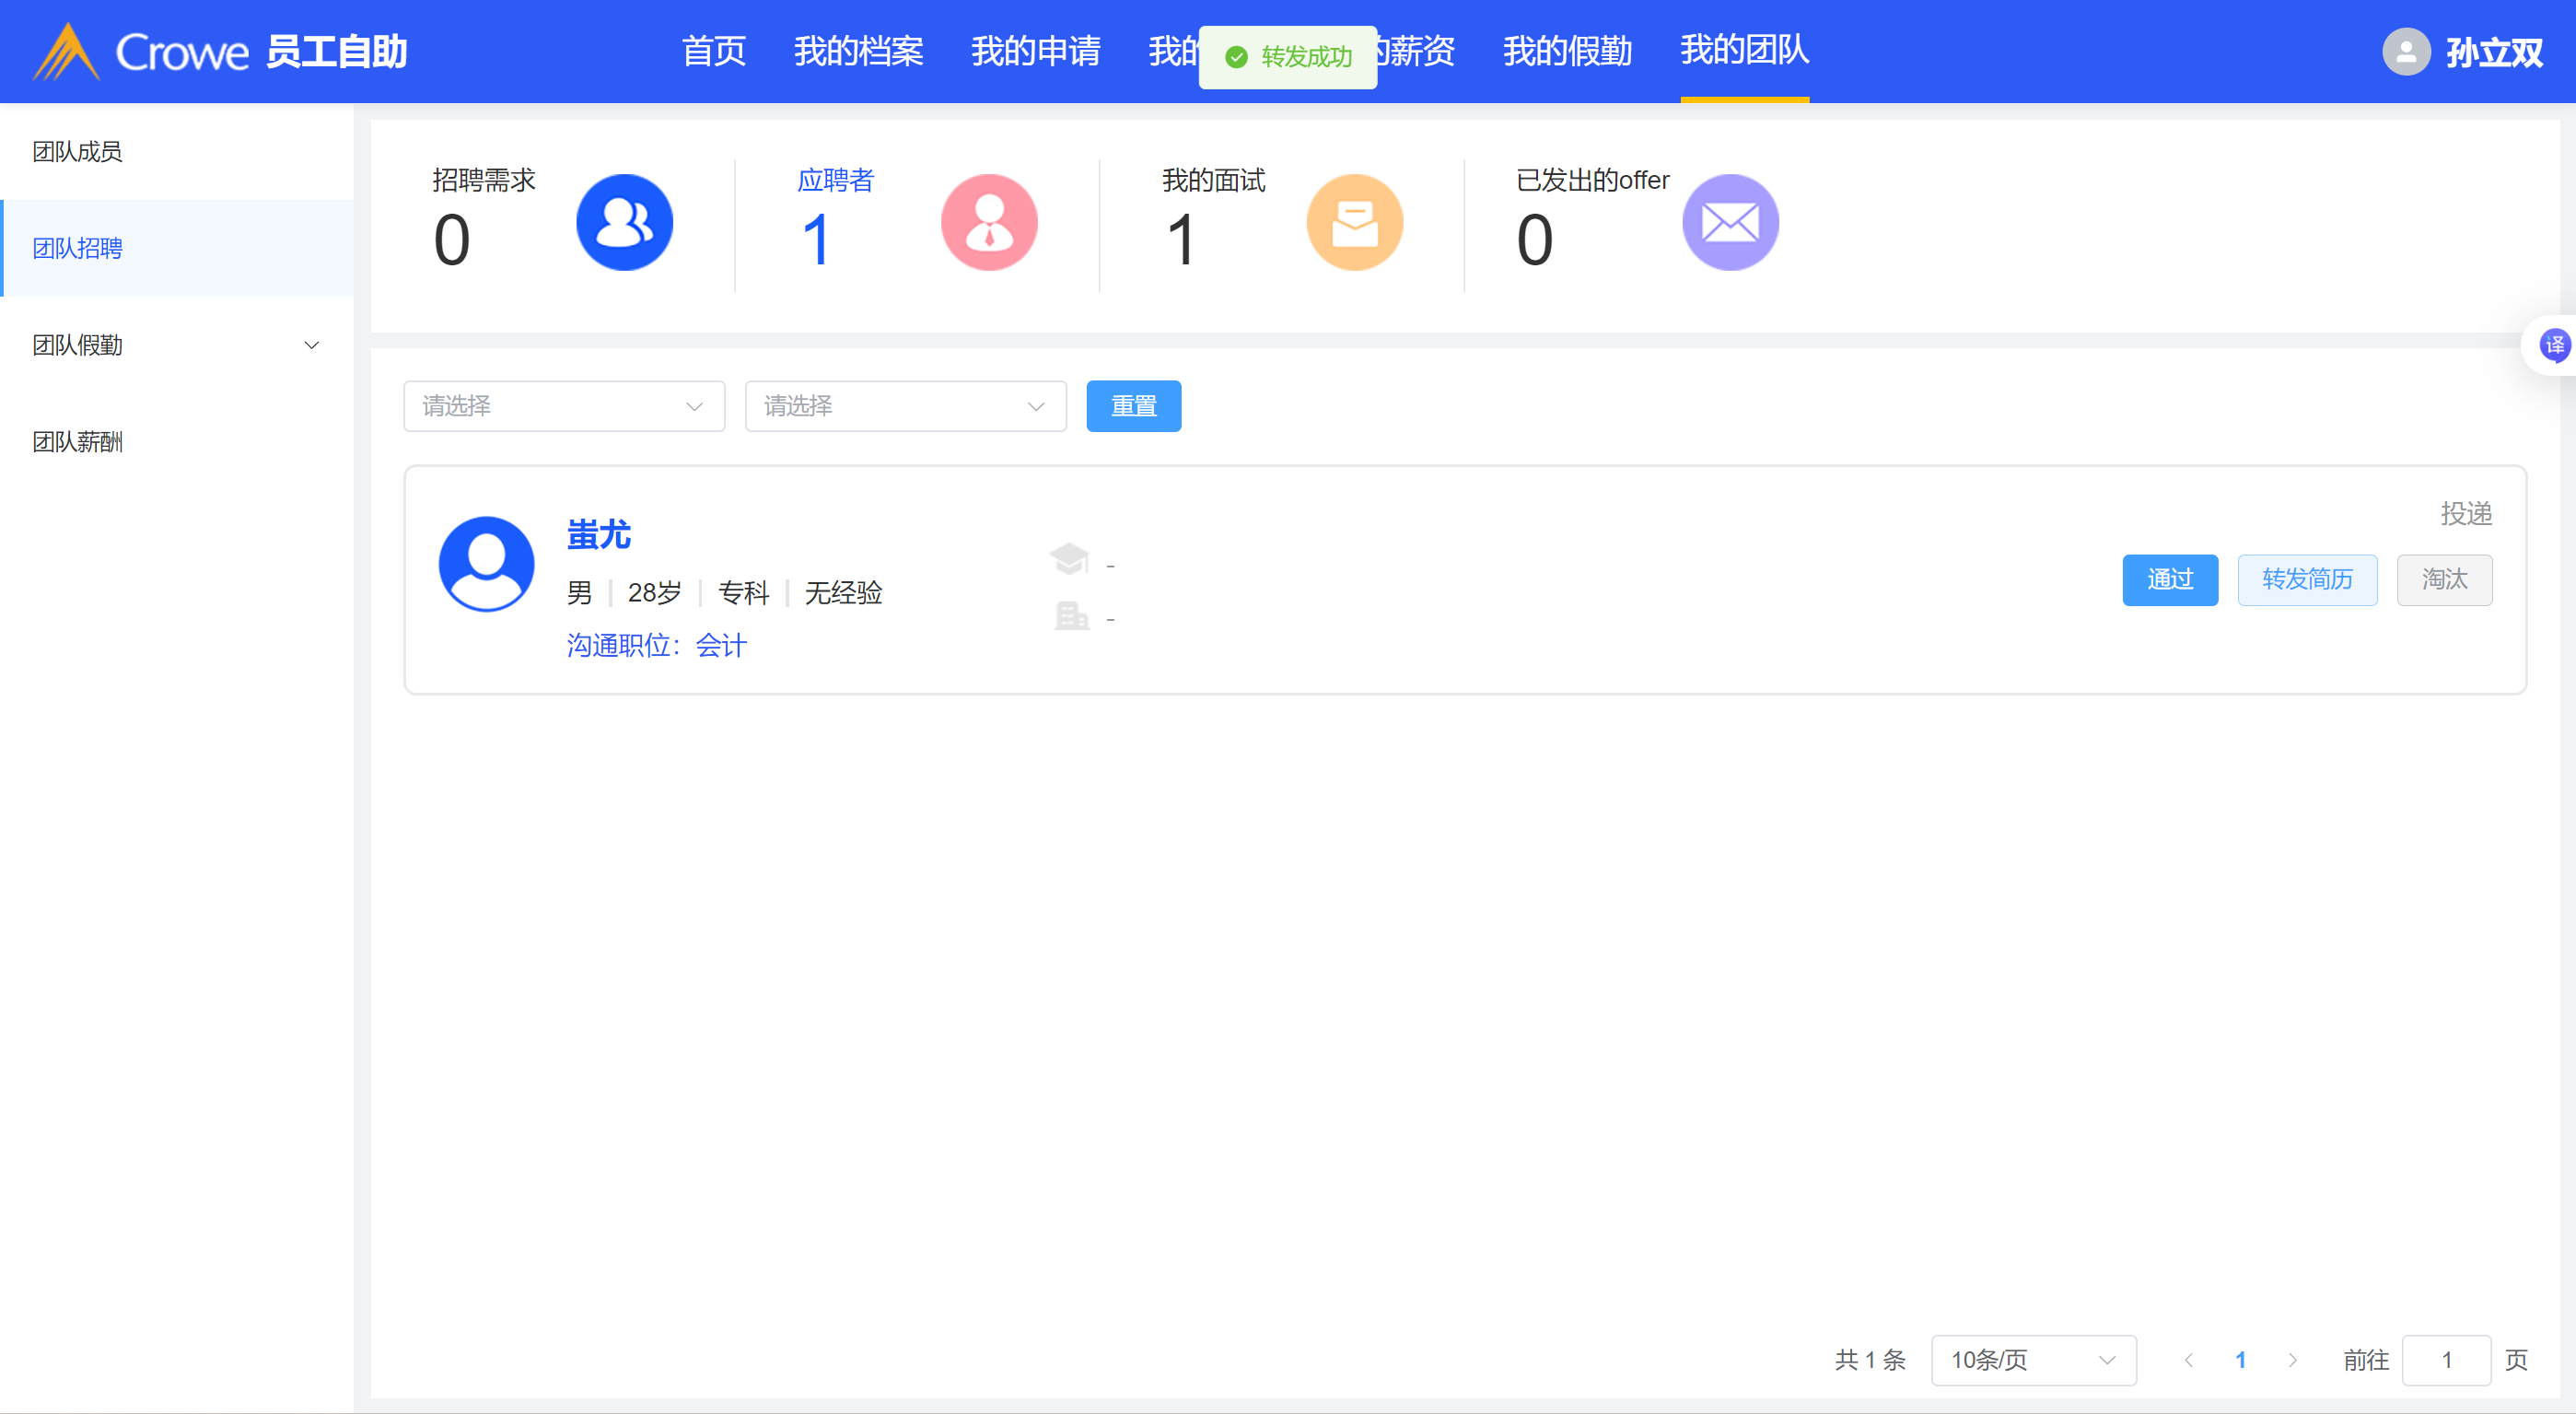Reject the candidate with 淘汰 button

(2443, 579)
